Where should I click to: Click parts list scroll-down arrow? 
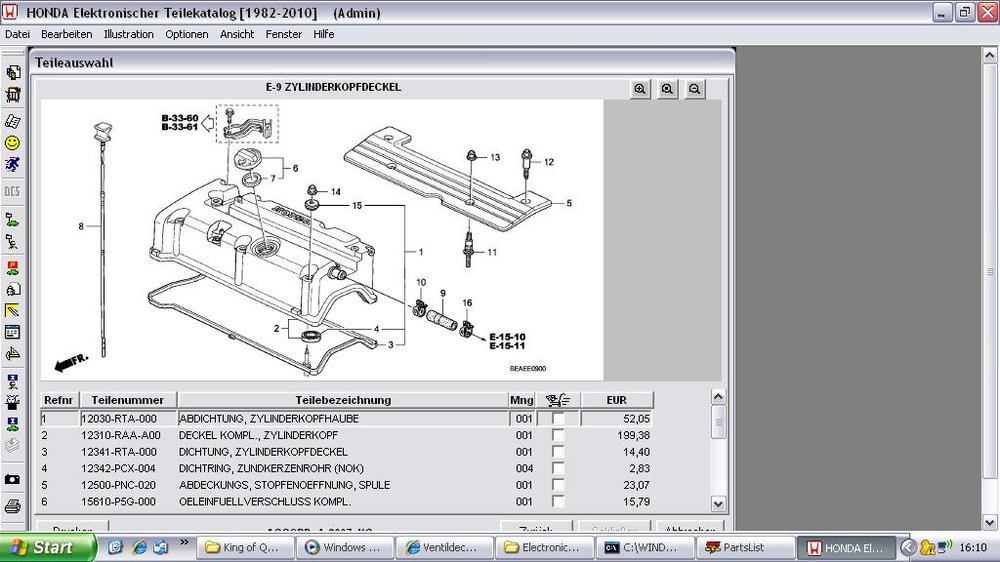pyautogui.click(x=718, y=503)
